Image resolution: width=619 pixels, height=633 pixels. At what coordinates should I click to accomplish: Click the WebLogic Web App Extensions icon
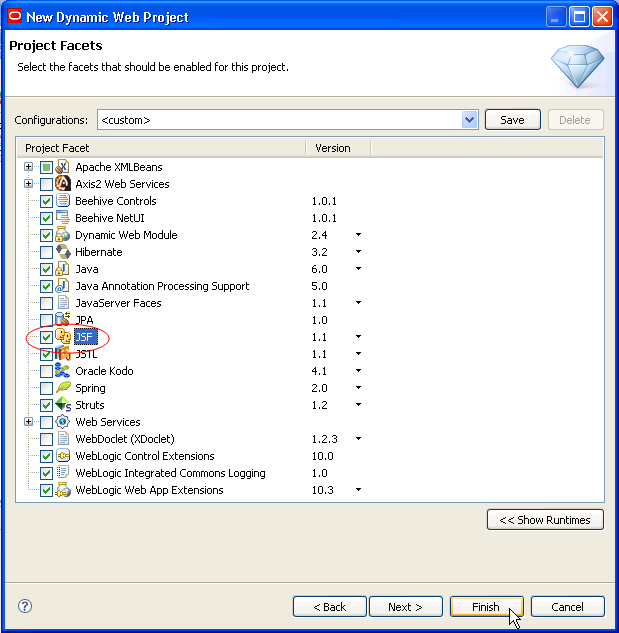point(63,490)
